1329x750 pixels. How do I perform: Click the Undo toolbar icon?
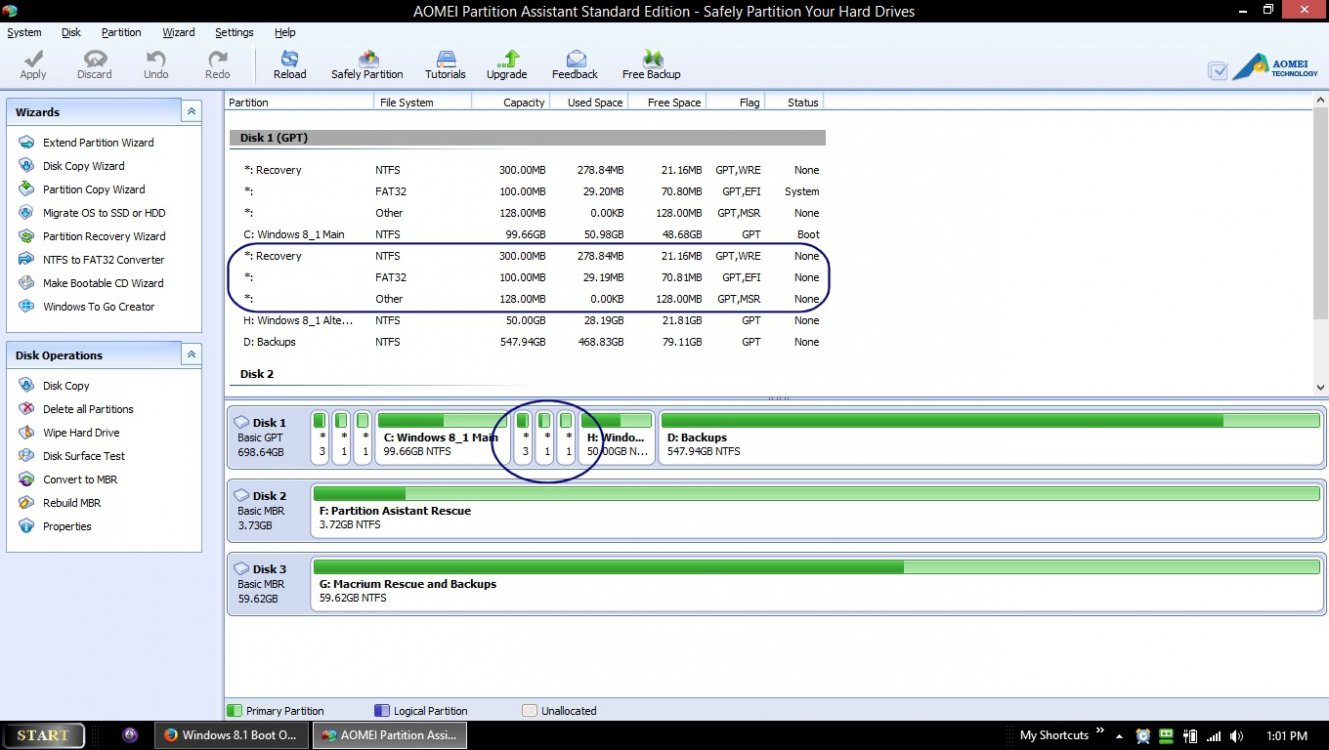[156, 65]
